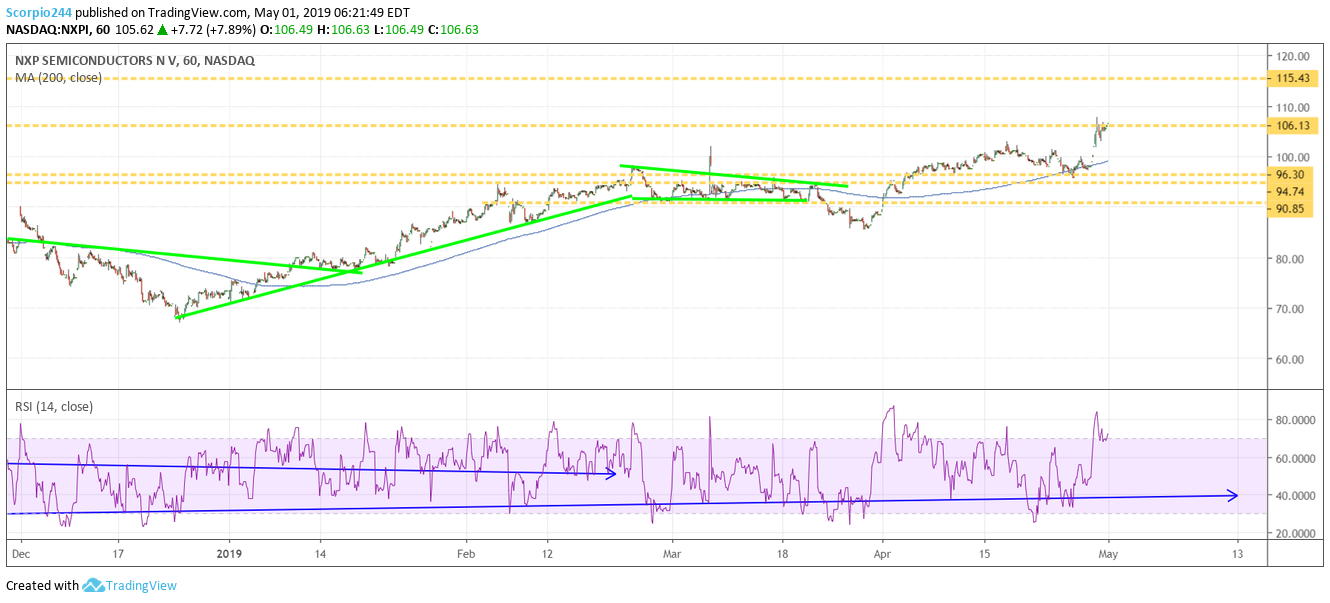The height and width of the screenshot is (603, 1330).
Task: Click the 'H:106.63' high value
Action: click(x=344, y=28)
